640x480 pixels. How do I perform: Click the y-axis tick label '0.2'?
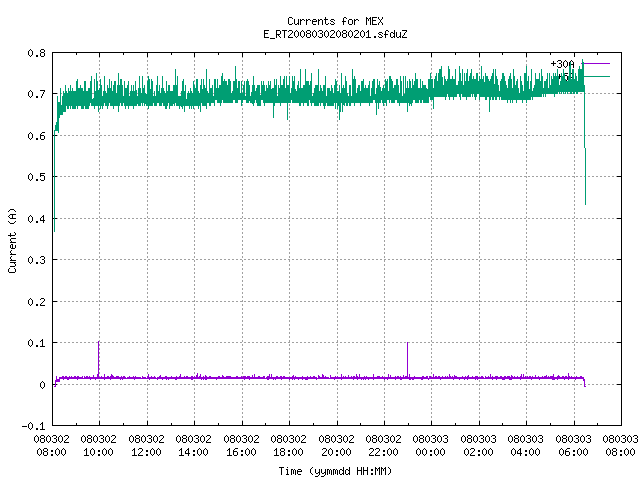[37, 302]
